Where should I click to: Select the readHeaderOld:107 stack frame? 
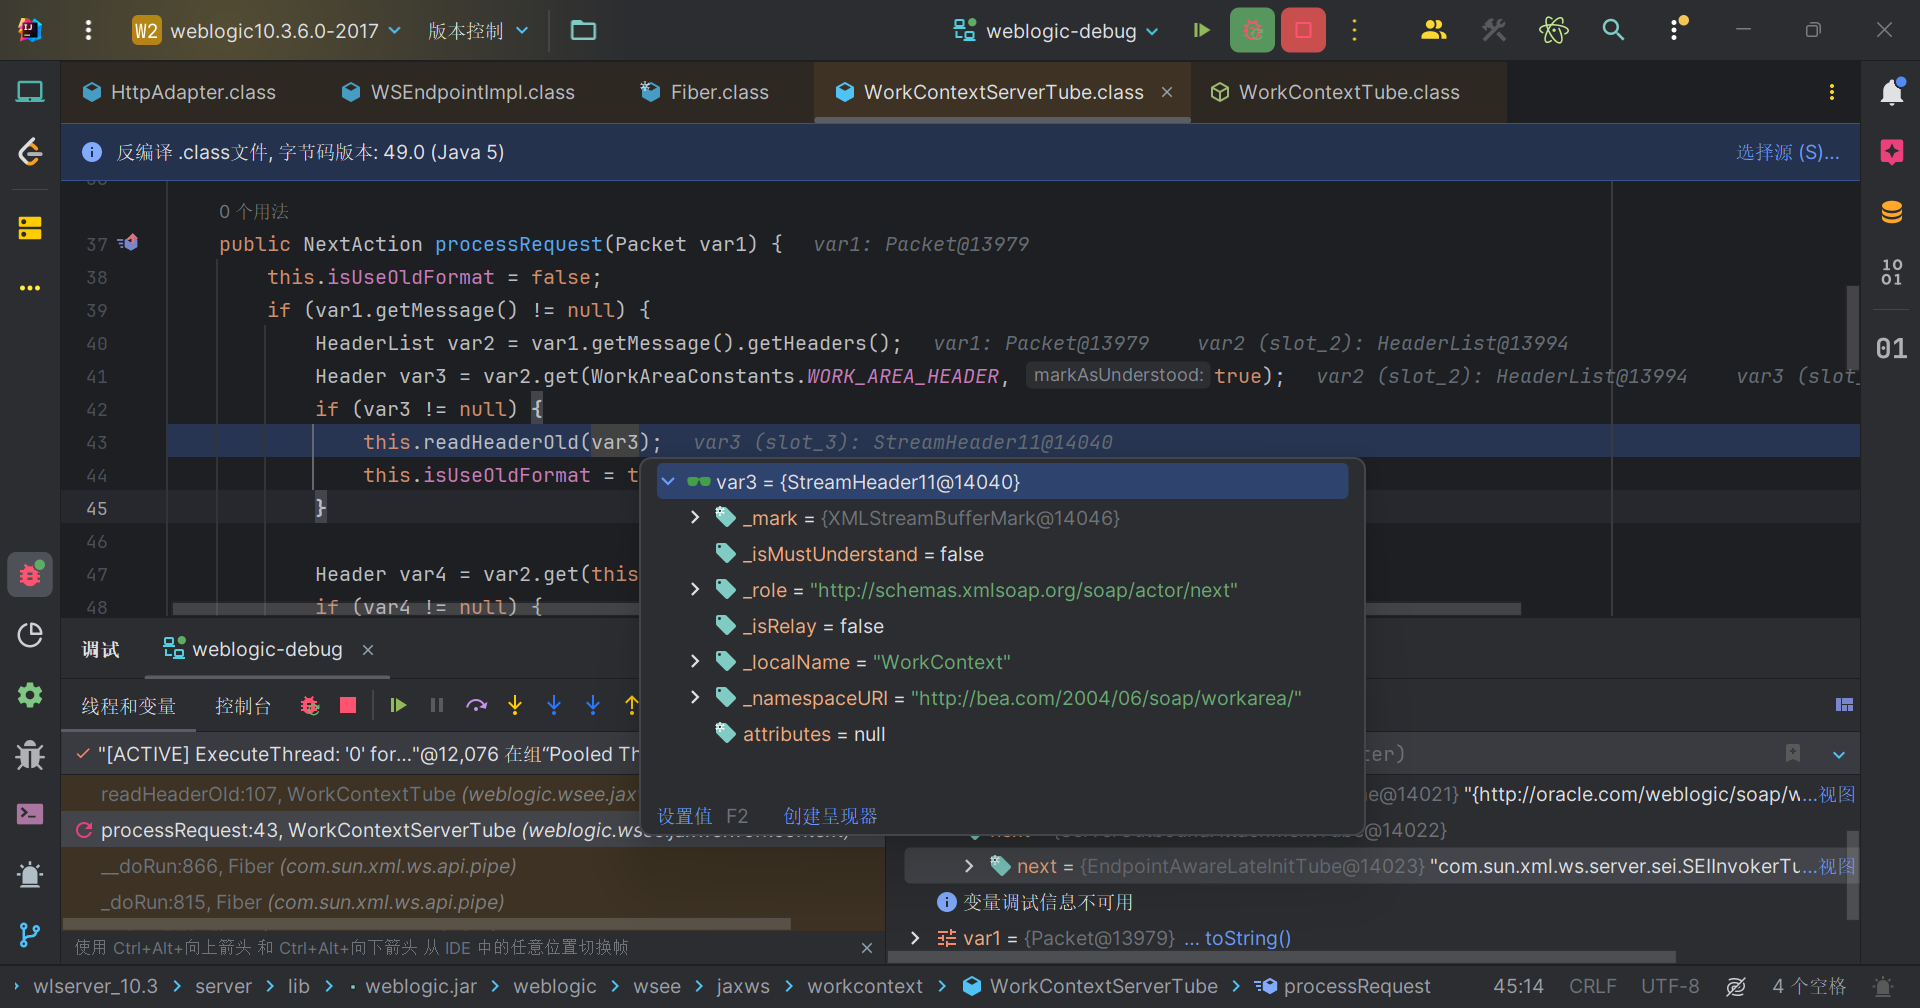tap(368, 794)
